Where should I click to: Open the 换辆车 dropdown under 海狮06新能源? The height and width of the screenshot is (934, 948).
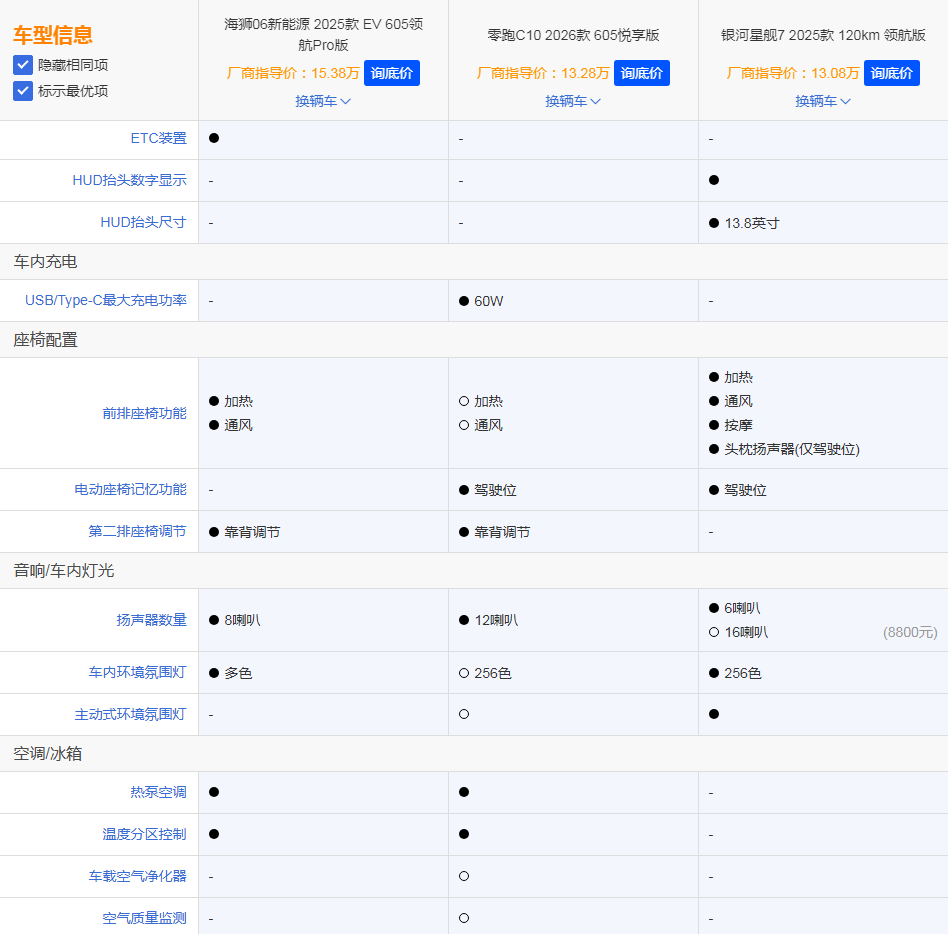(323, 101)
